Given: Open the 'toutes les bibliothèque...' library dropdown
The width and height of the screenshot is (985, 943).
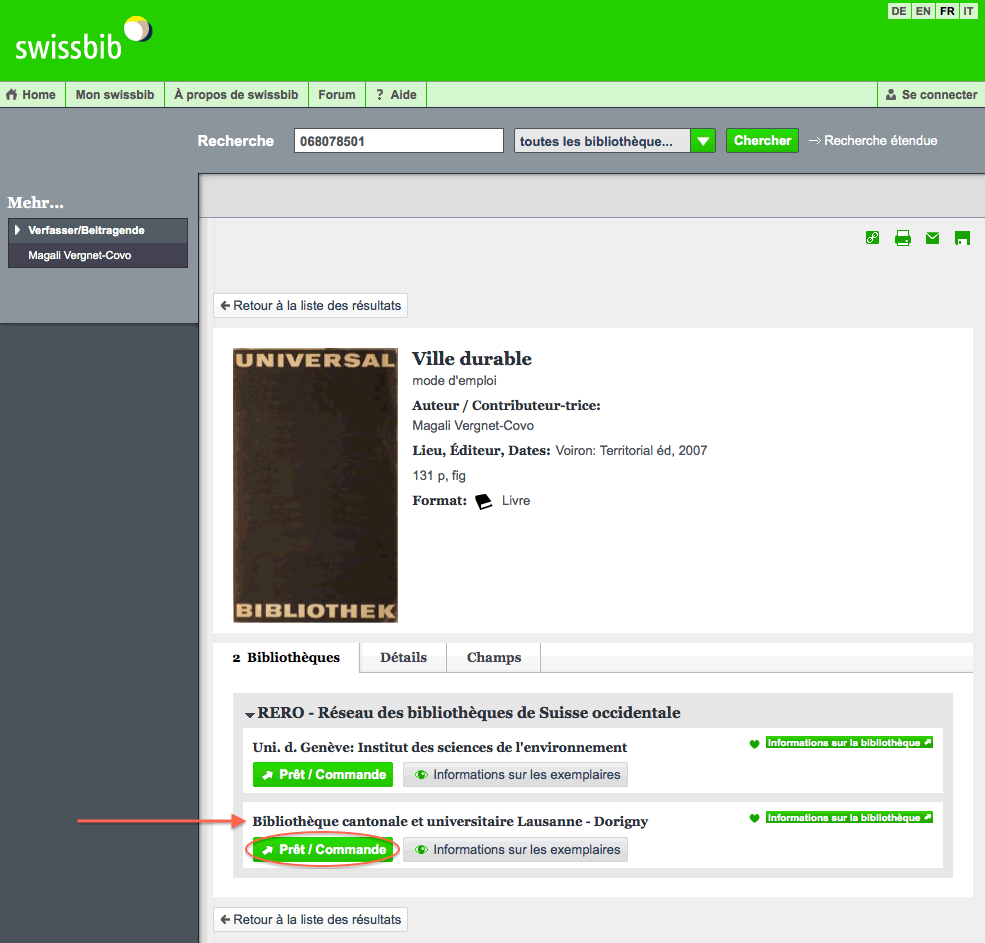Looking at the screenshot, I should (614, 141).
